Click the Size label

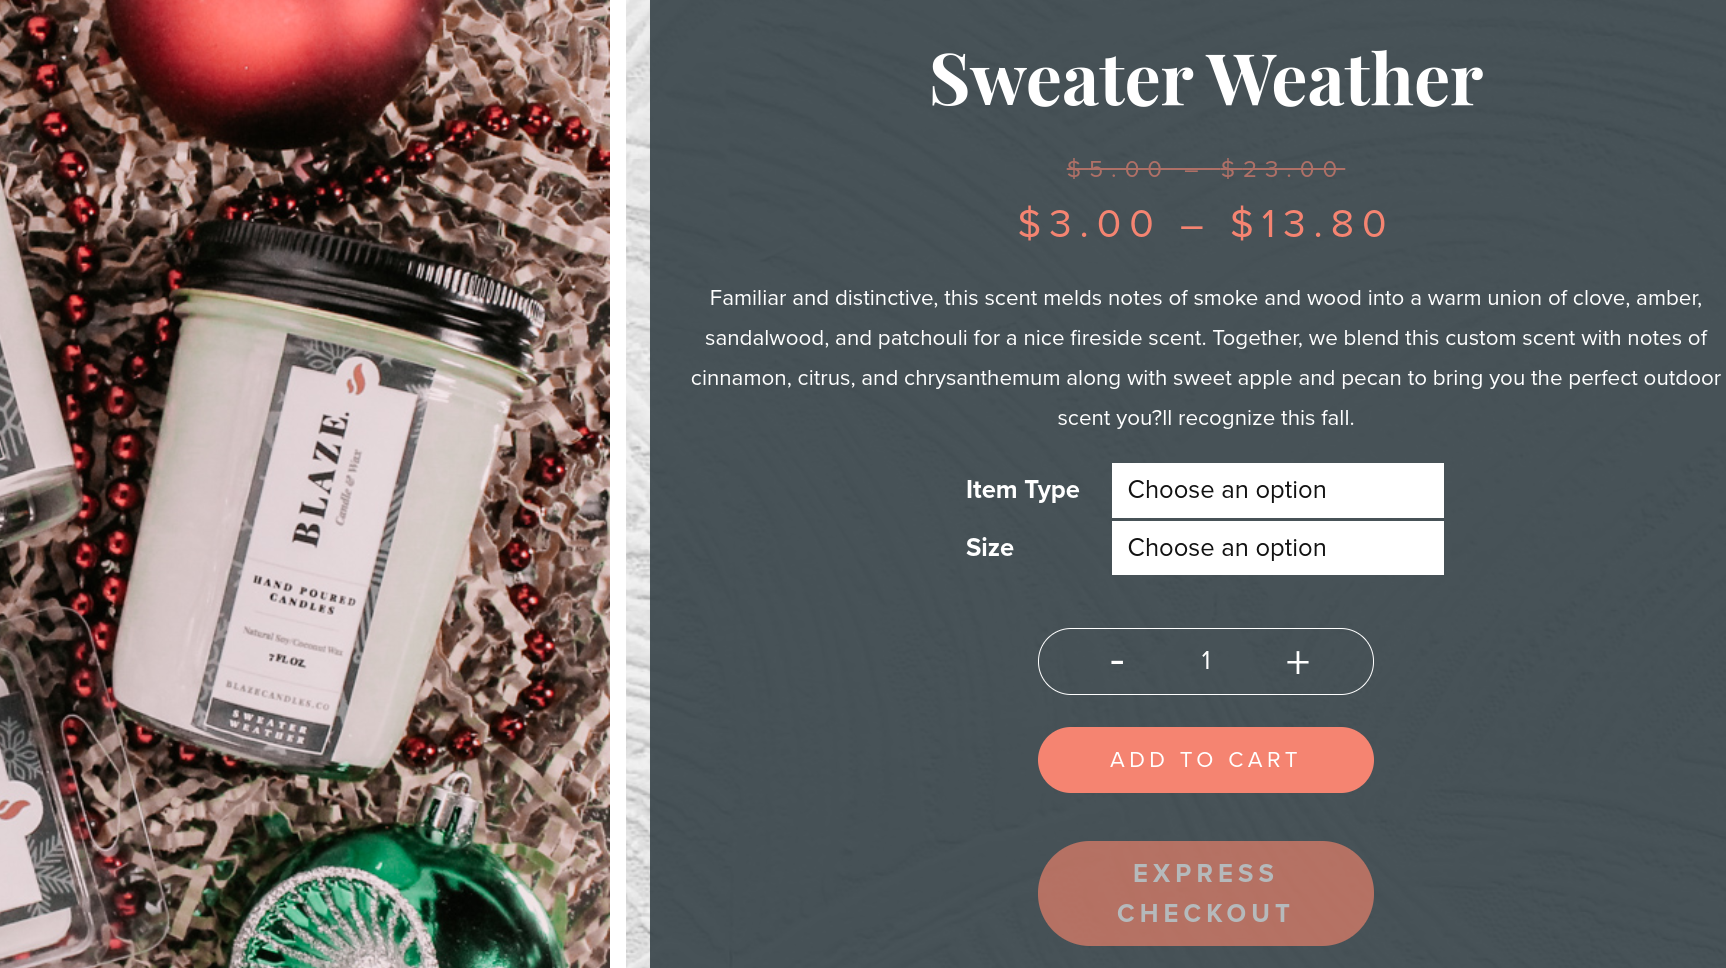pos(989,548)
